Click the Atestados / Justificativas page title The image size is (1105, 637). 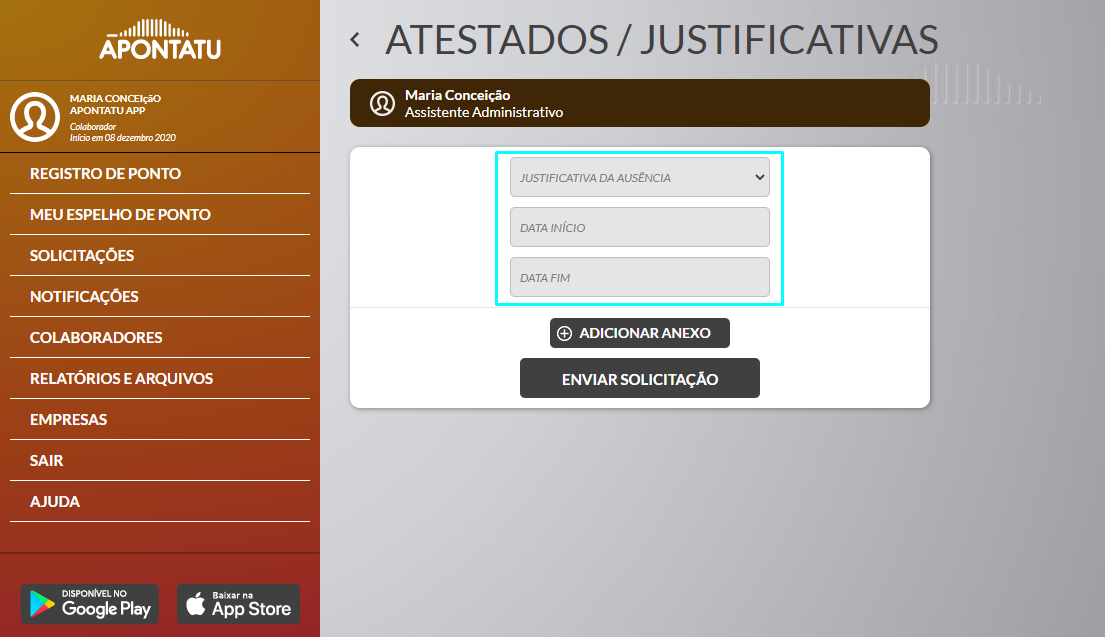pos(662,40)
